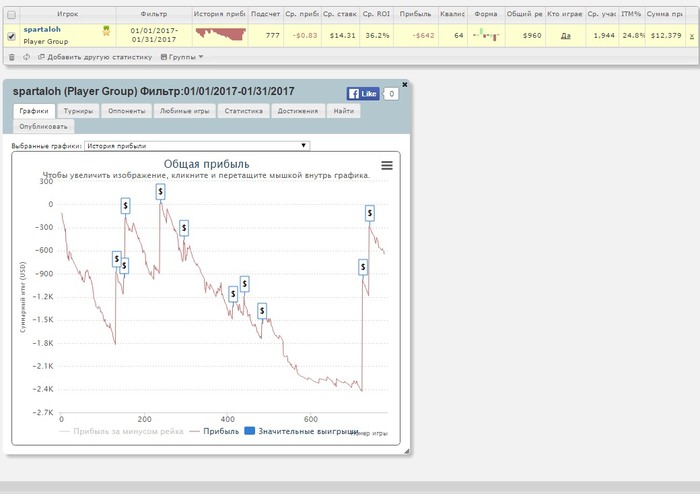This screenshot has height=494, width=700.
Task: Toggle the Прибыль за минусом рейка legend item
Action: pyautogui.click(x=121, y=432)
